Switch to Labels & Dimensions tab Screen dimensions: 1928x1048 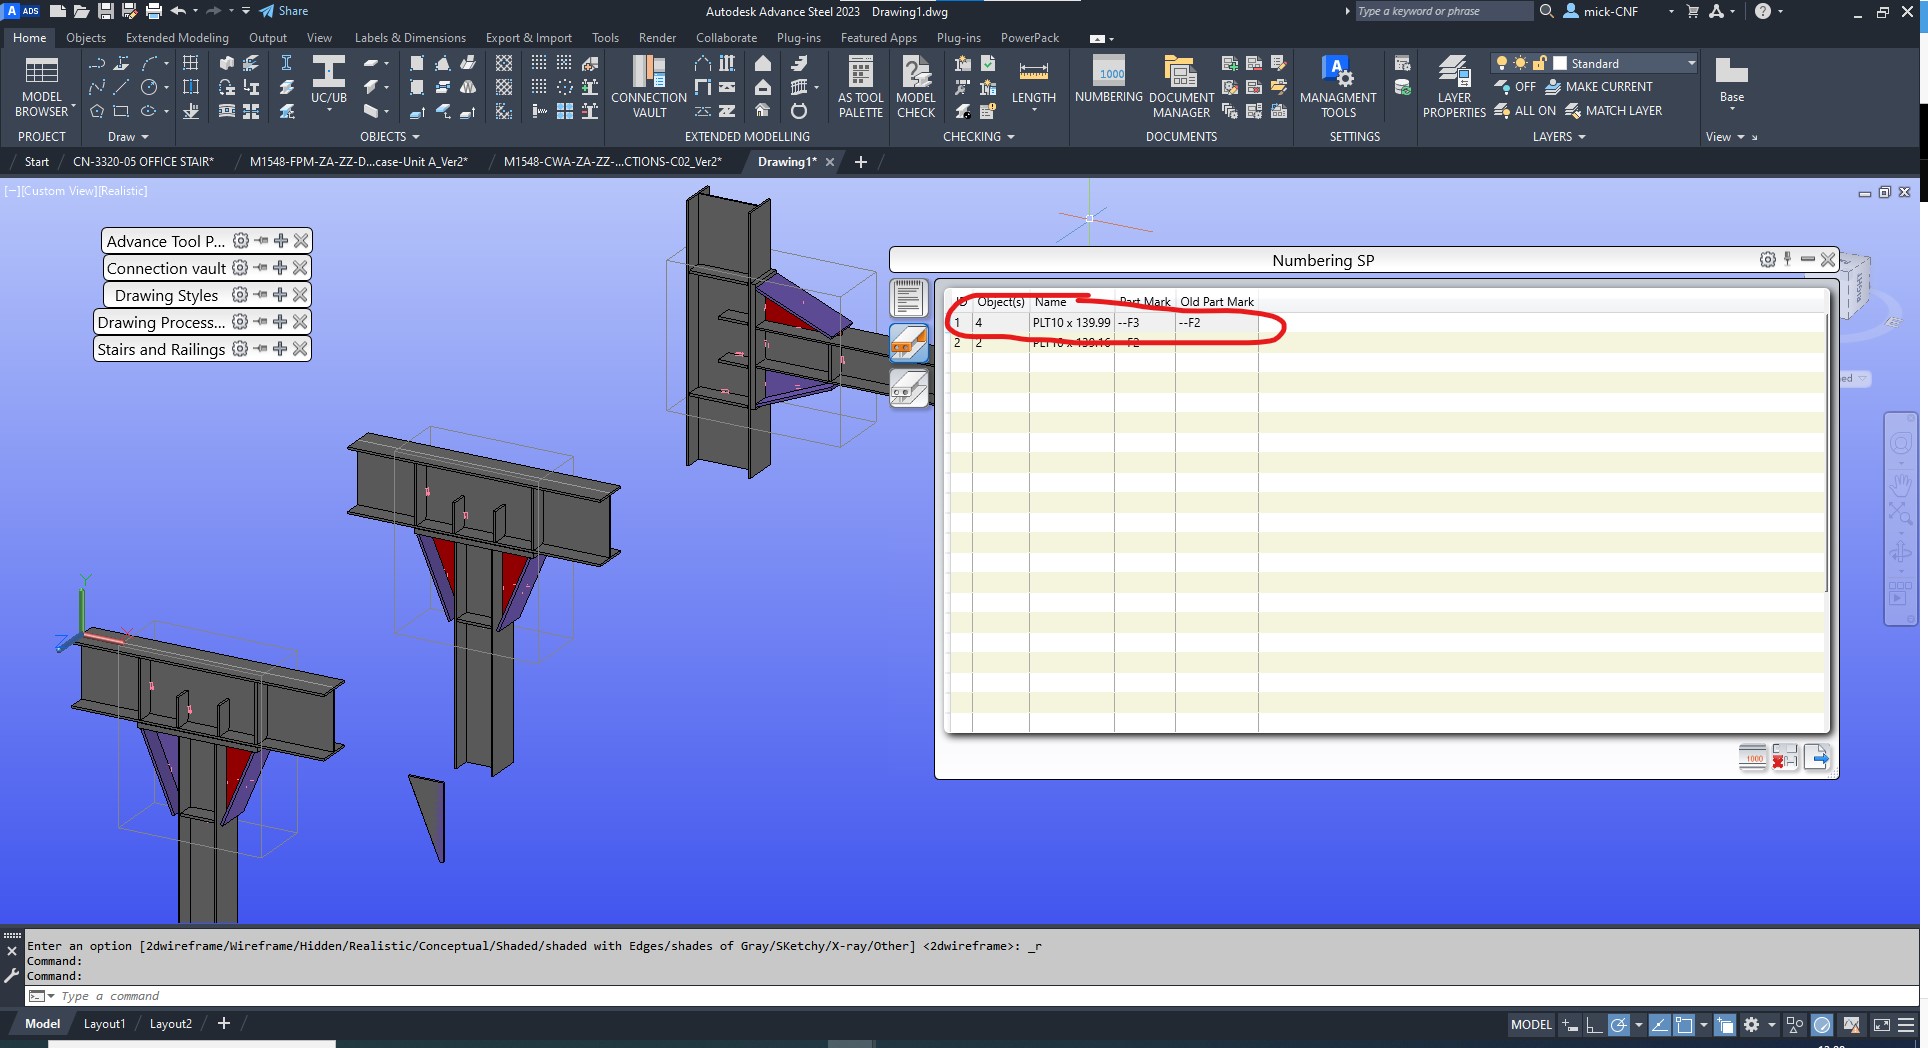point(410,38)
